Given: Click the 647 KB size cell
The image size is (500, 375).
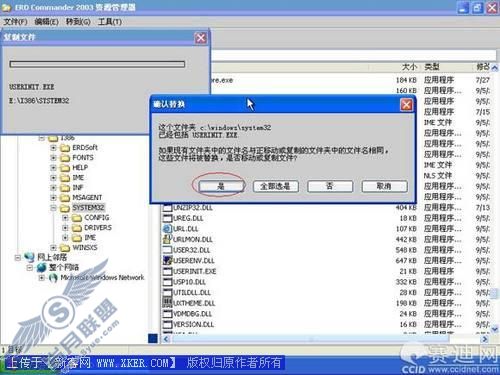Looking at the screenshot, I should [406, 261].
